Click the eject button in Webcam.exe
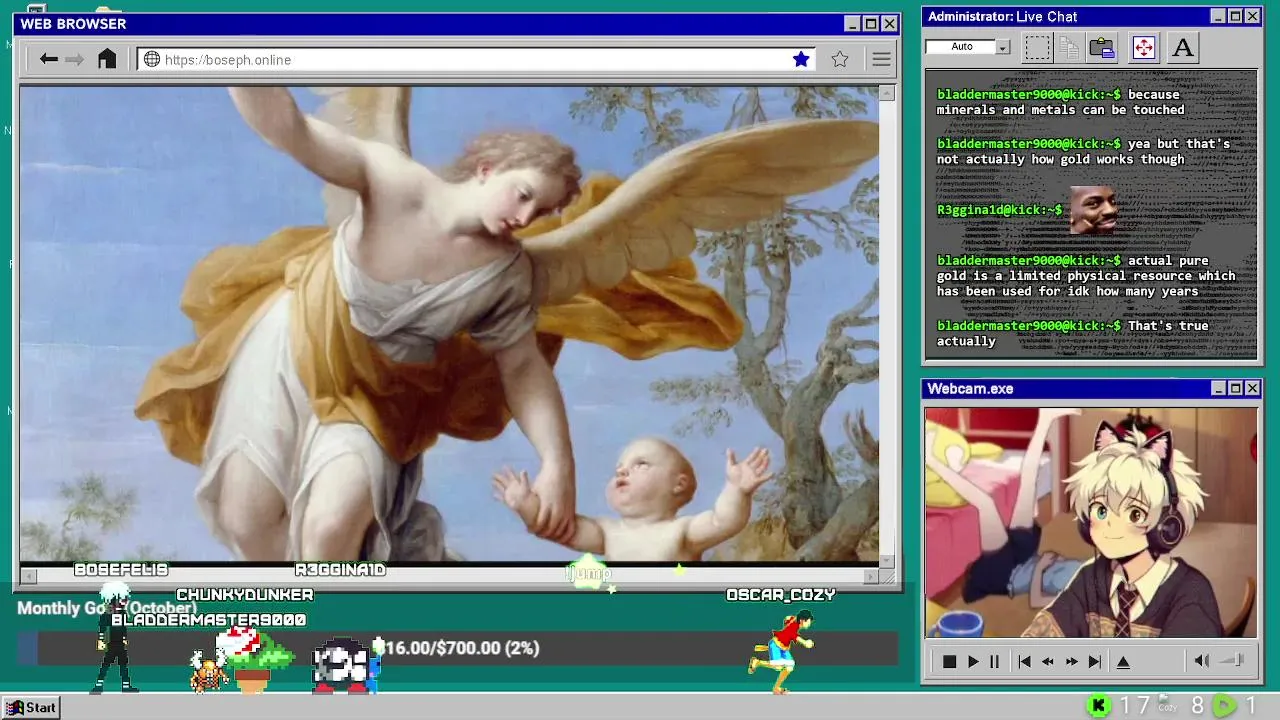The width and height of the screenshot is (1280, 720). coord(1123,662)
